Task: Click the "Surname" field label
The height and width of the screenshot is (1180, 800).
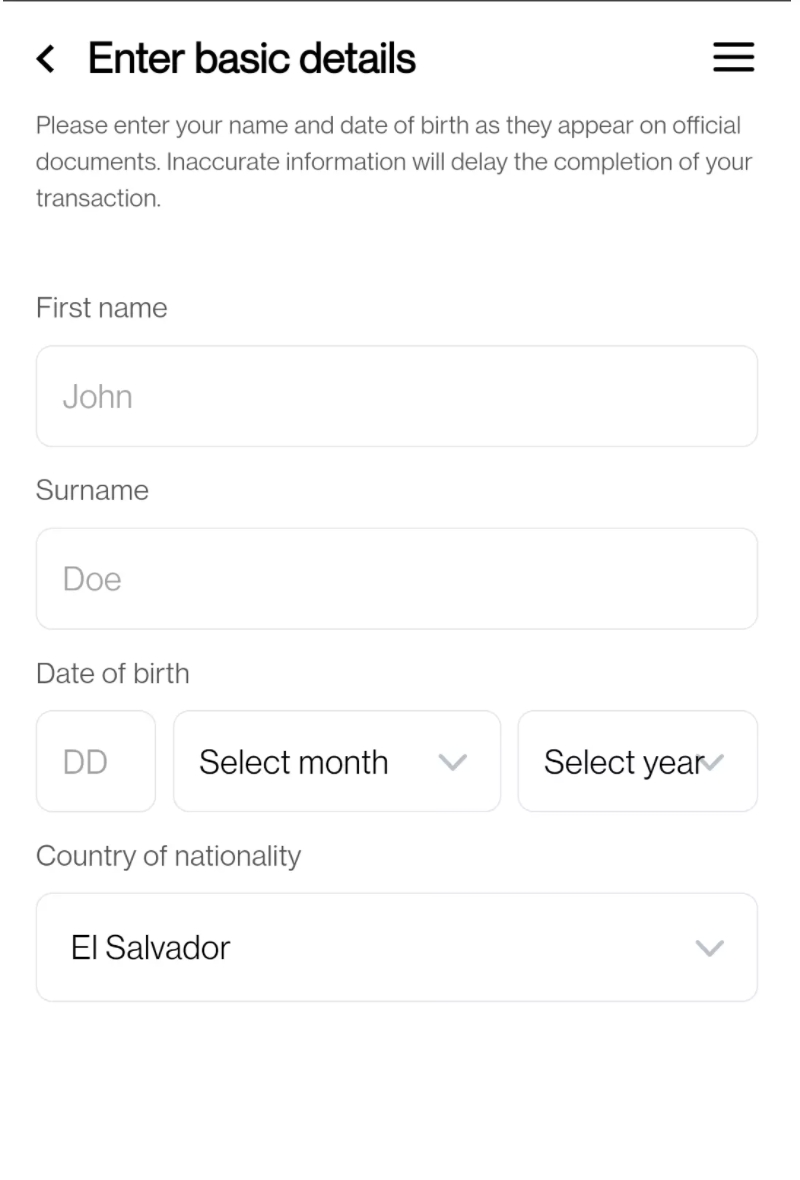Action: pos(92,491)
